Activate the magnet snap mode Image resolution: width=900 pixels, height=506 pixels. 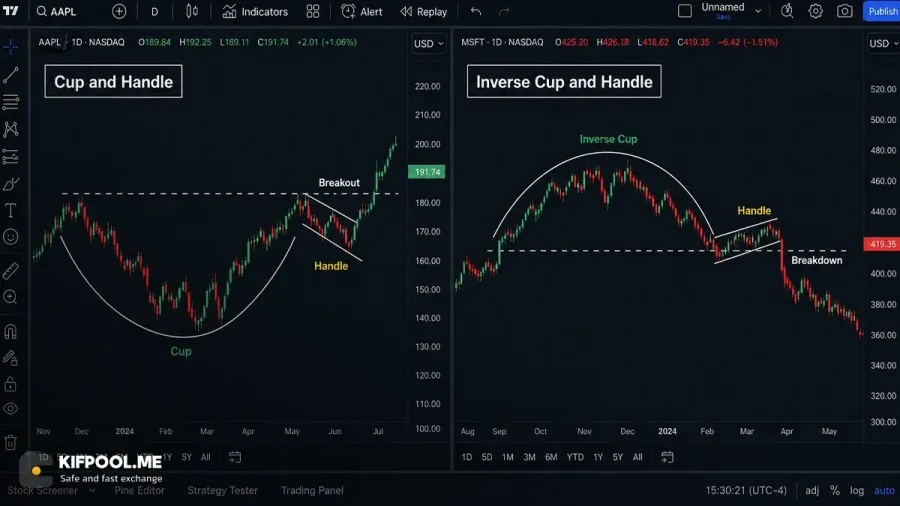coord(10,332)
